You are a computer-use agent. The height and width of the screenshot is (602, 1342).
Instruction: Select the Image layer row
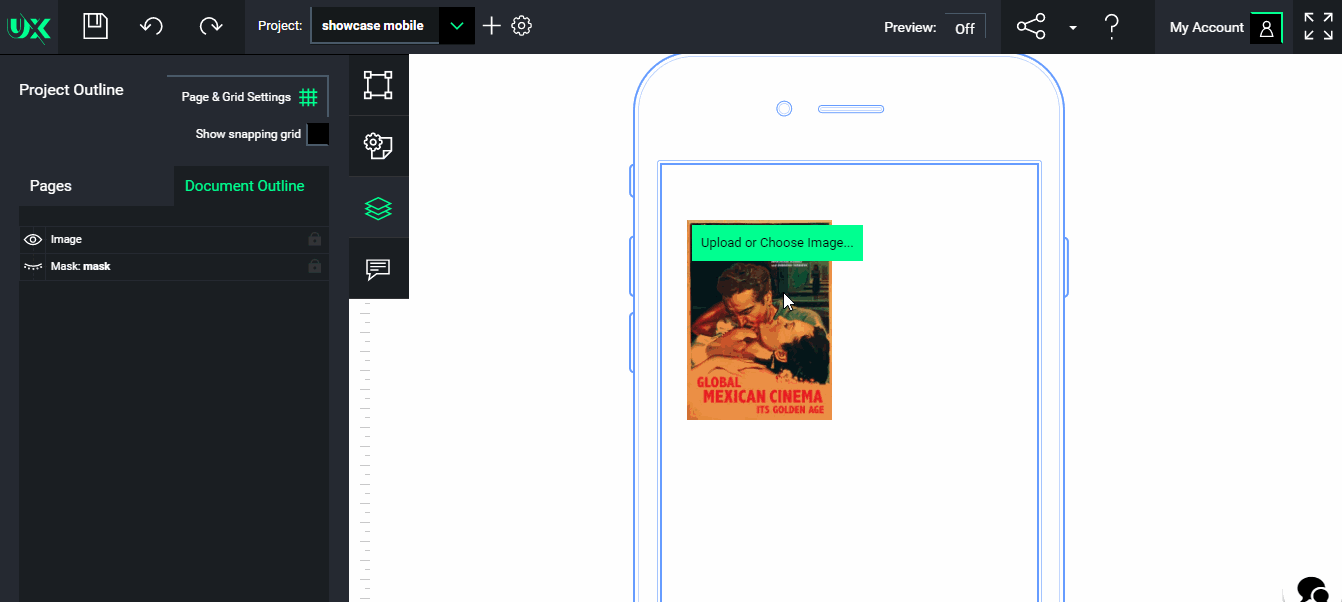(174, 240)
